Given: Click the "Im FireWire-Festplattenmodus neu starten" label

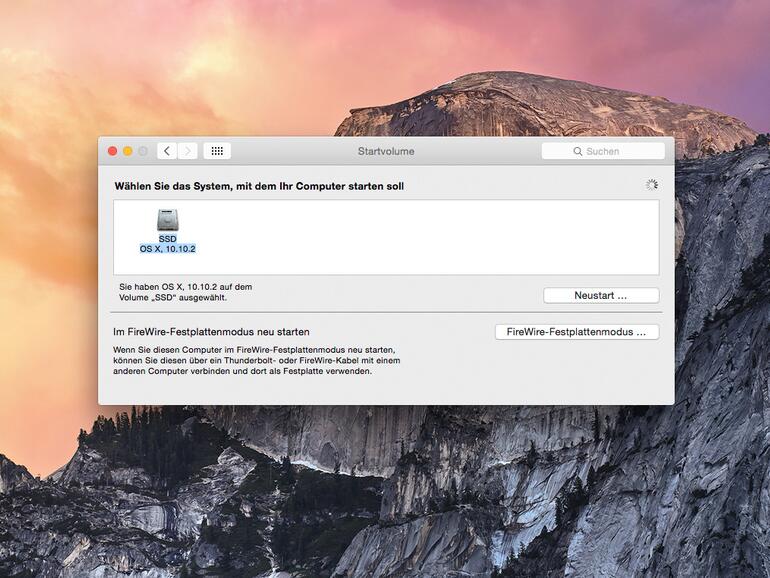Looking at the screenshot, I should (x=211, y=332).
